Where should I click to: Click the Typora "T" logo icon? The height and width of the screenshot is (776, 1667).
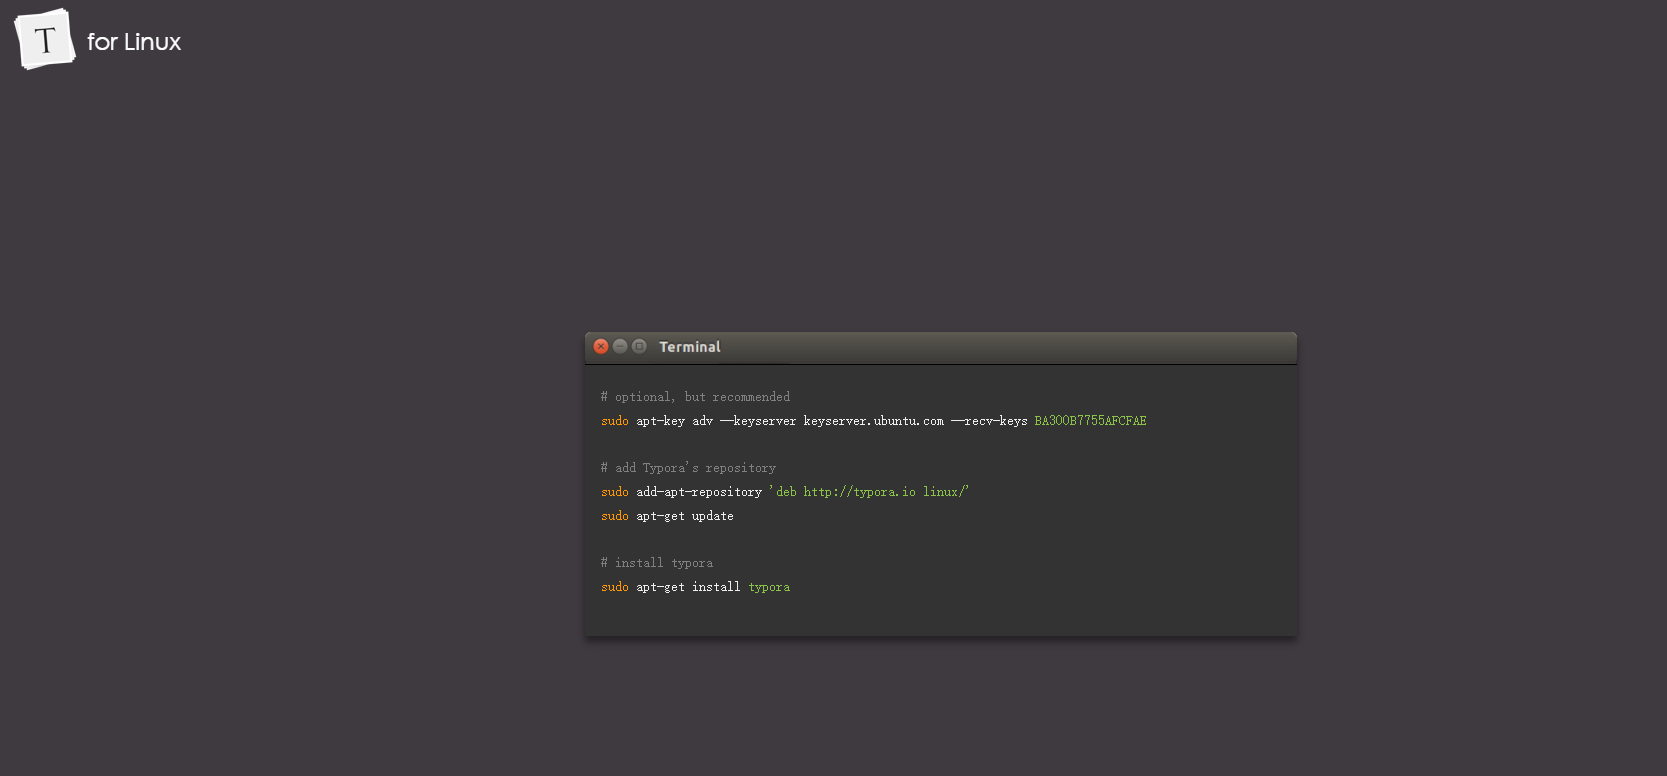(45, 40)
